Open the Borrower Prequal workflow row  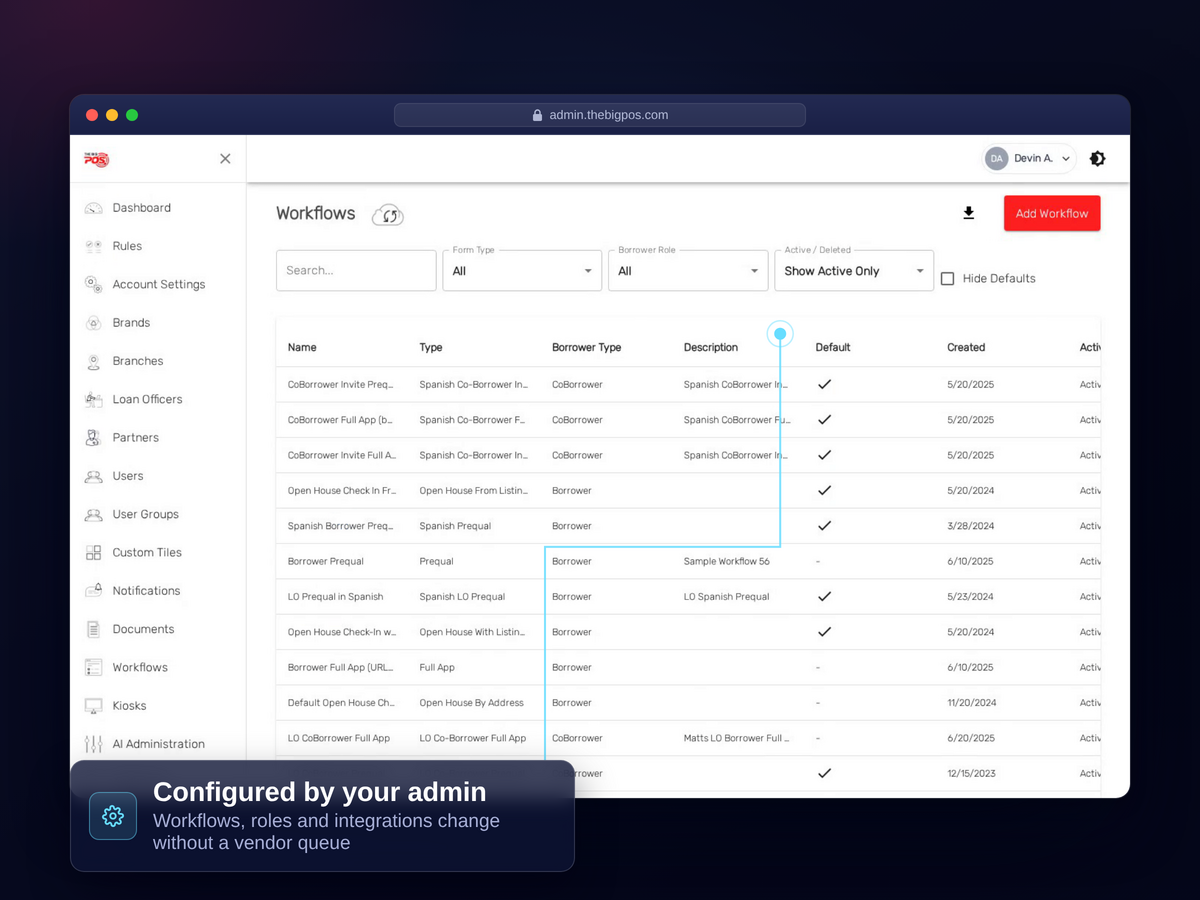688,561
